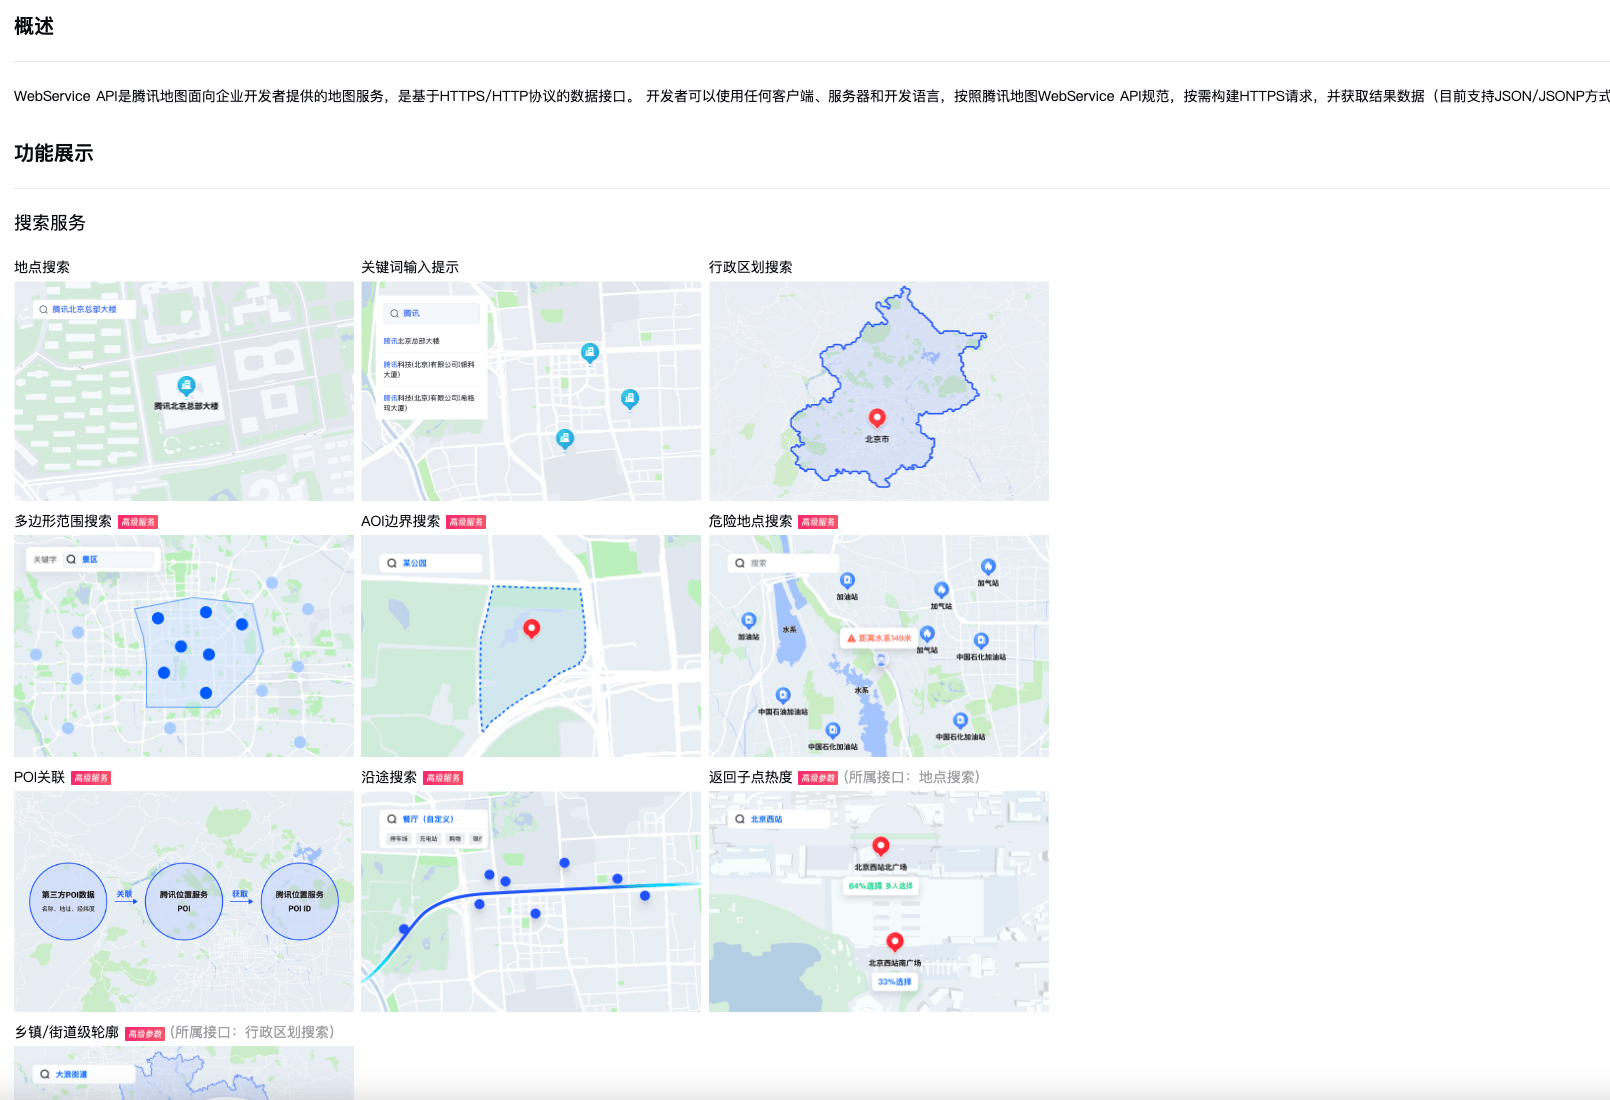Click the 高级服务 badge beside 沿途搜索

[443, 778]
